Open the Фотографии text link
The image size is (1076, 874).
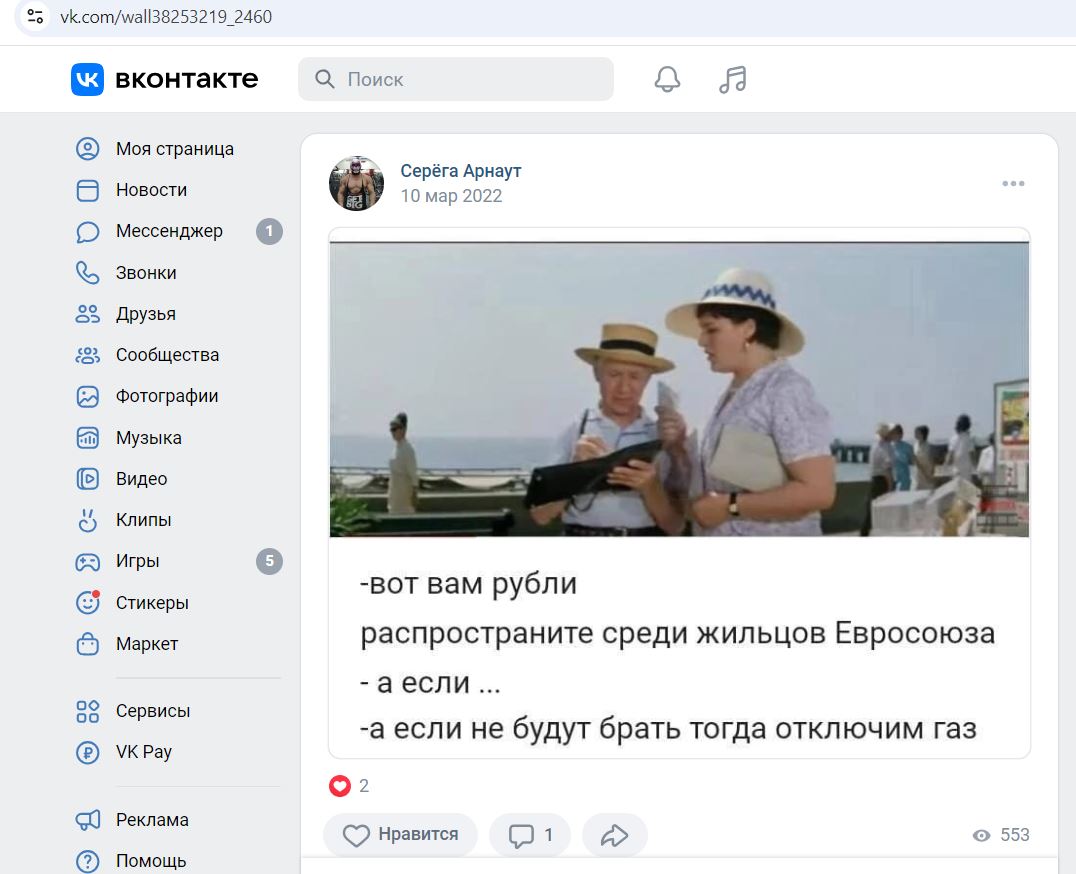click(167, 397)
